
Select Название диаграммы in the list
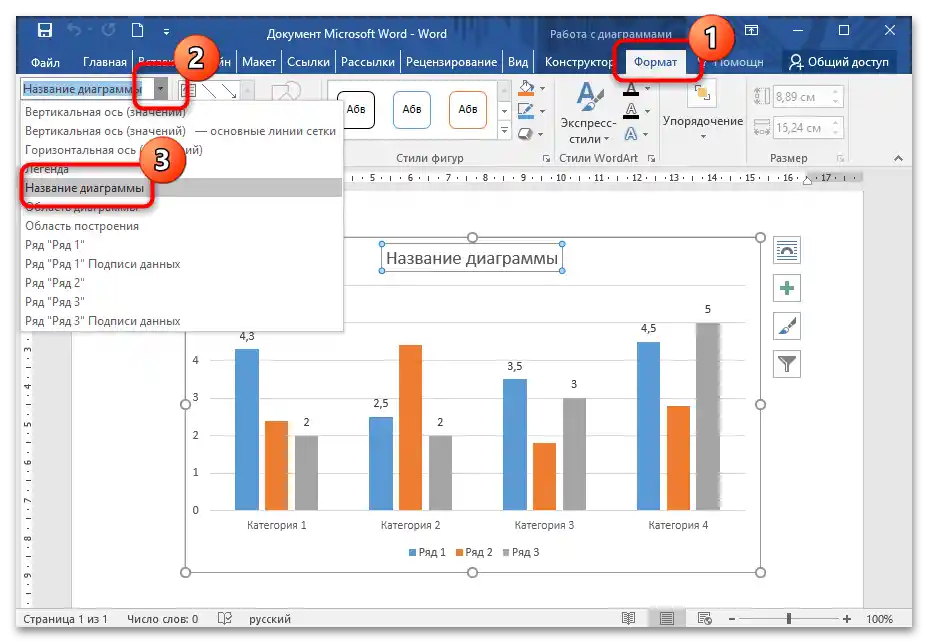pyautogui.click(x=182, y=188)
